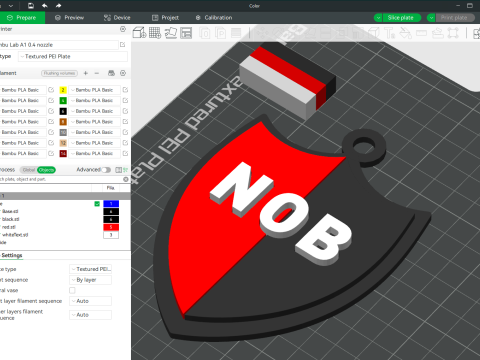This screenshot has width=480, height=360.
Task: Select the Settings tab under object list
Action: [x=12, y=255]
